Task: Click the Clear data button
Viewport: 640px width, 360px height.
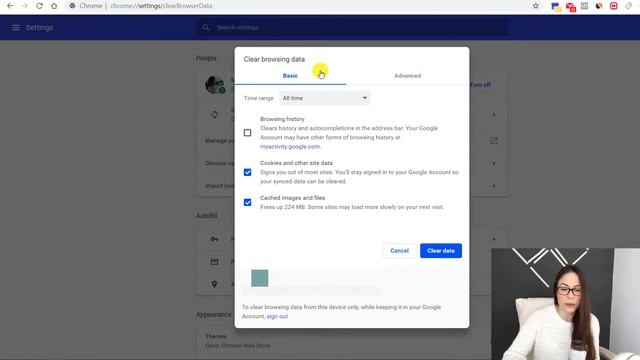Action: 441,251
